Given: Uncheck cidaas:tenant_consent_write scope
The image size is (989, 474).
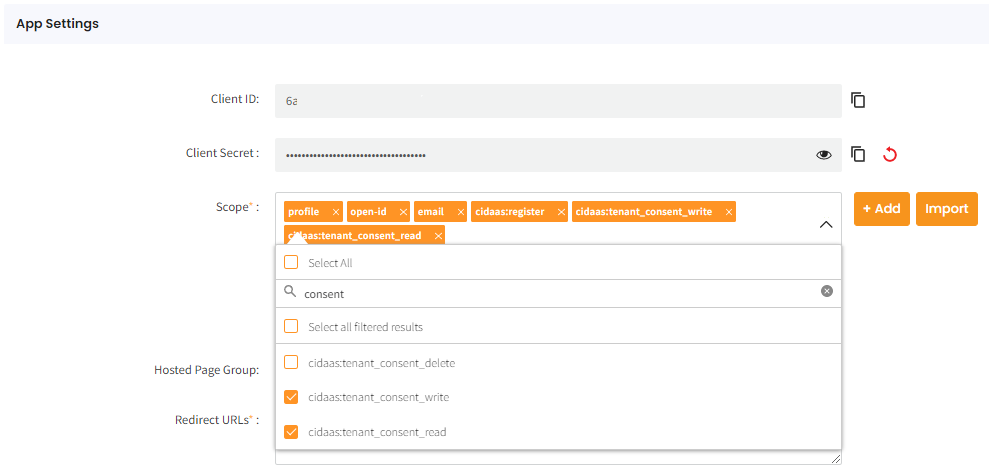Looking at the screenshot, I should click(292, 397).
